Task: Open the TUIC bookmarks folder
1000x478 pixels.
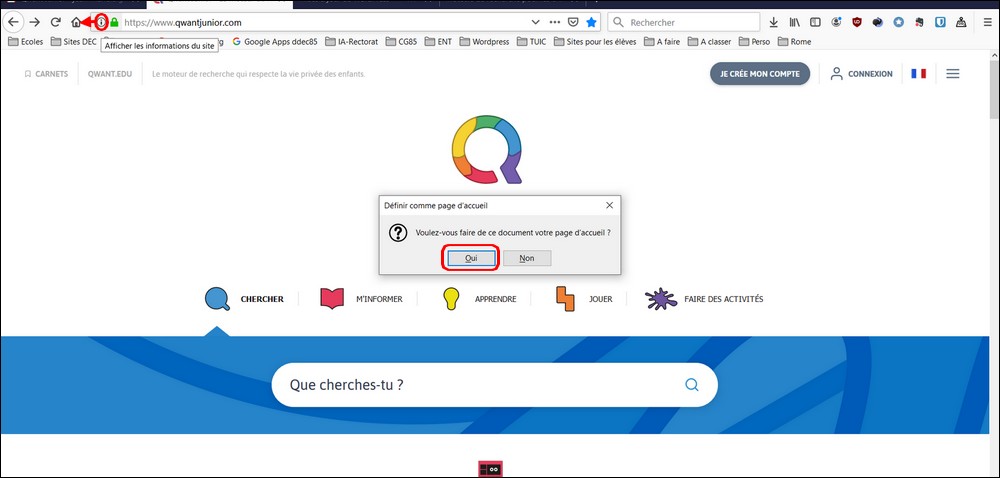Action: [531, 41]
